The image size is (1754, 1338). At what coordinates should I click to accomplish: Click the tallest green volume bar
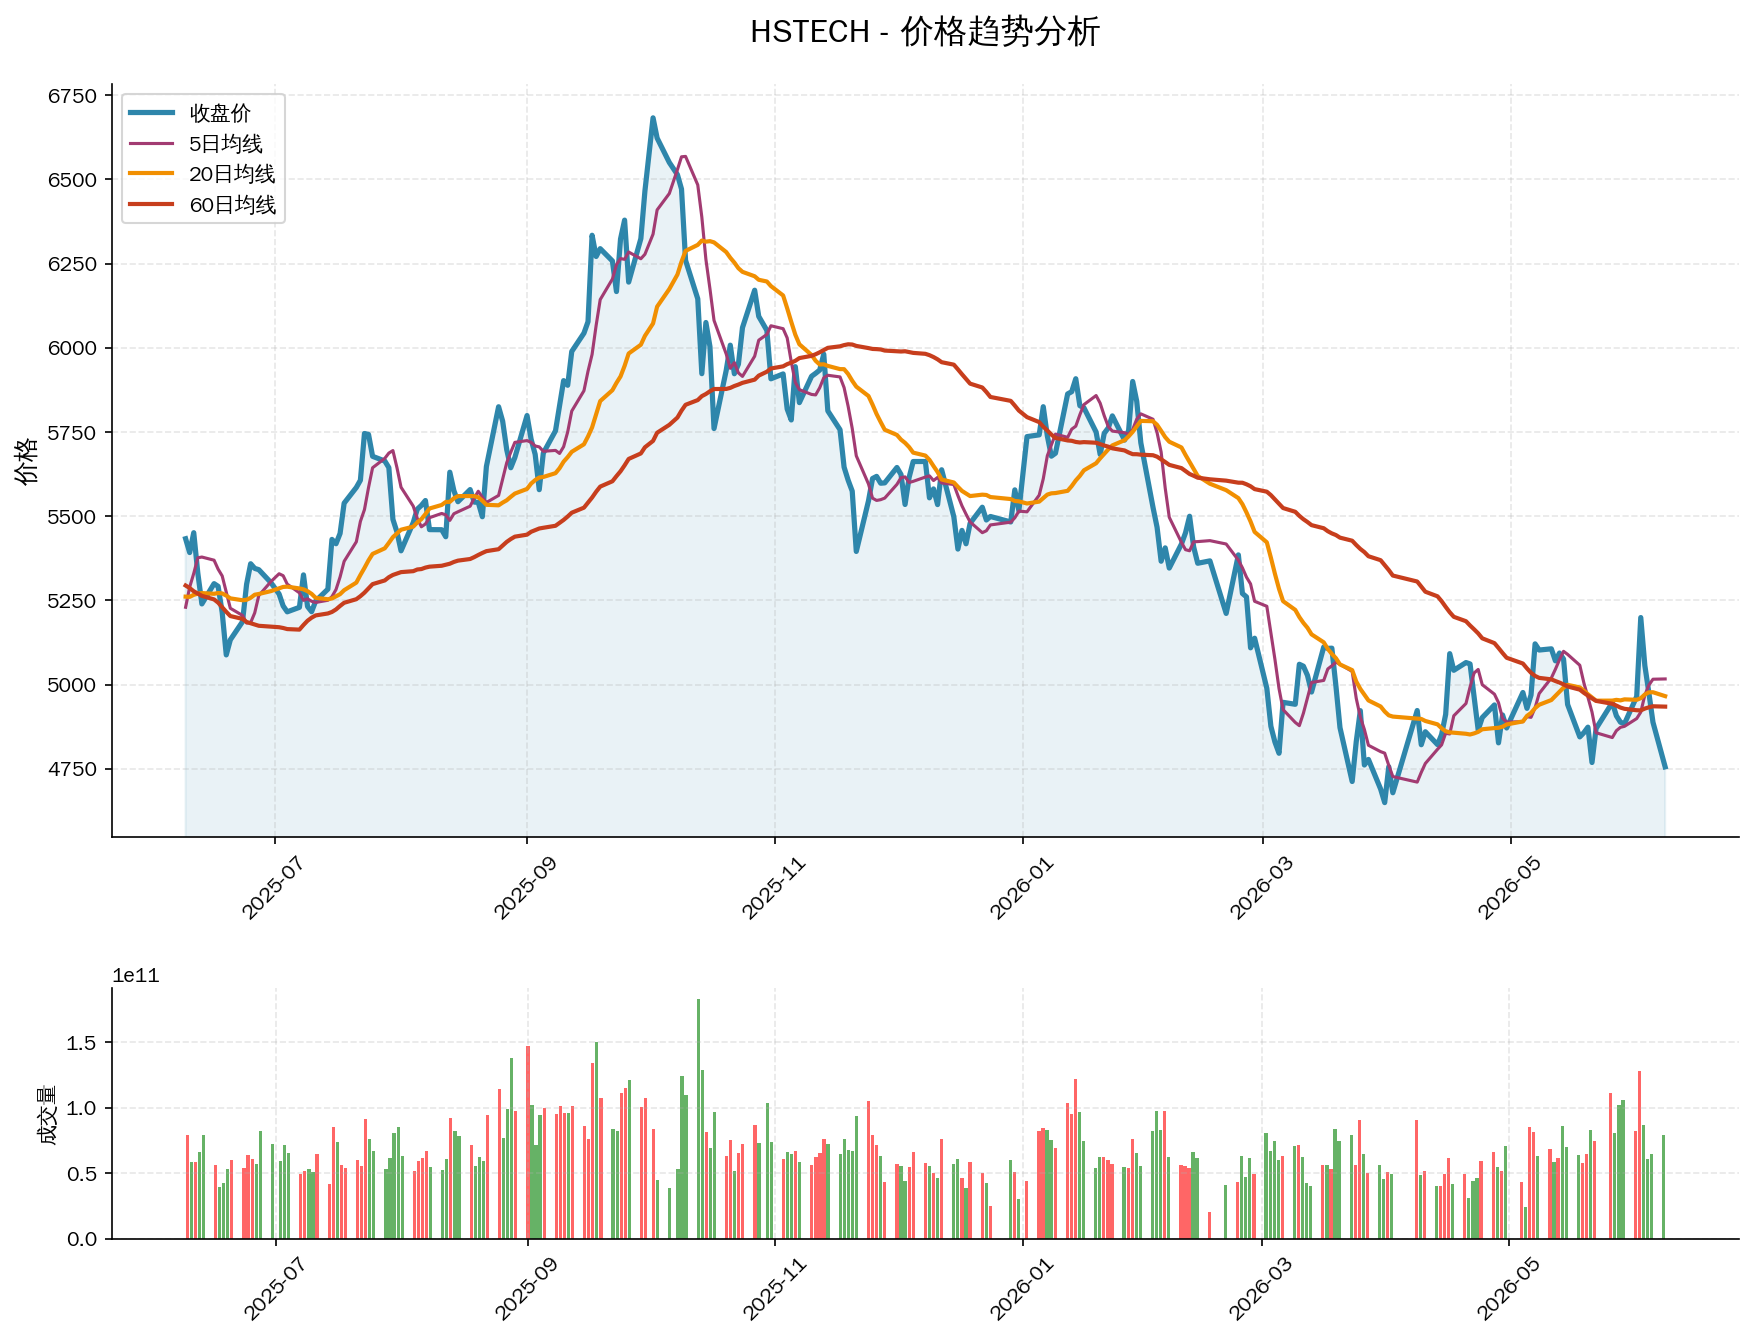click(x=698, y=1119)
